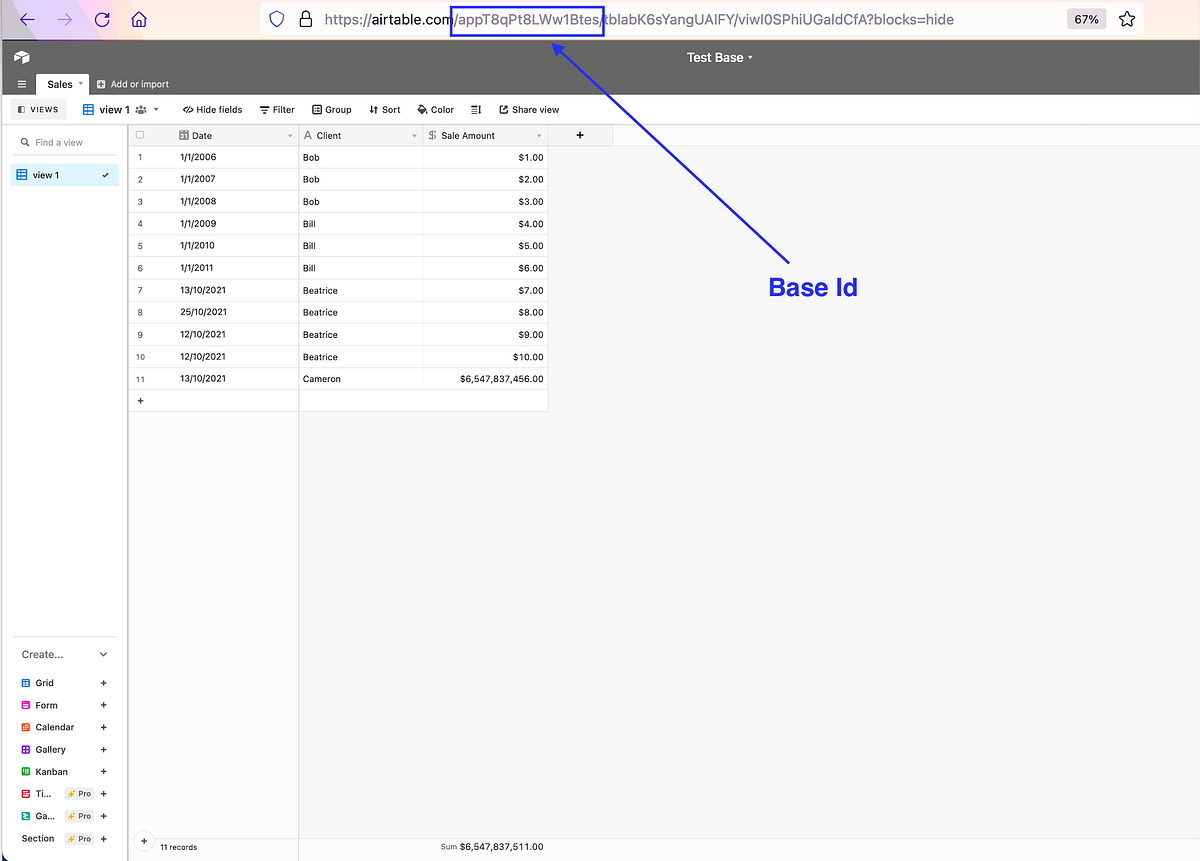Image resolution: width=1200 pixels, height=861 pixels.
Task: Open the Hide fields menu
Action: 212,109
